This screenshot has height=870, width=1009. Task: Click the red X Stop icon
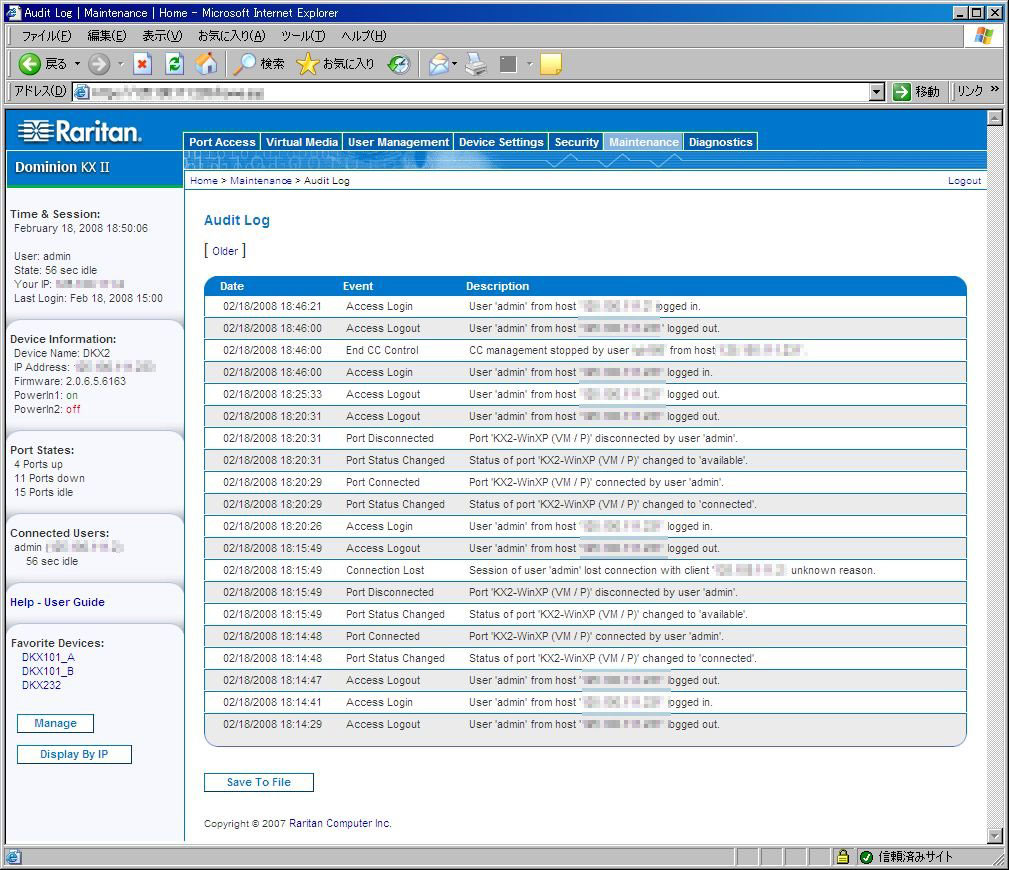click(142, 64)
